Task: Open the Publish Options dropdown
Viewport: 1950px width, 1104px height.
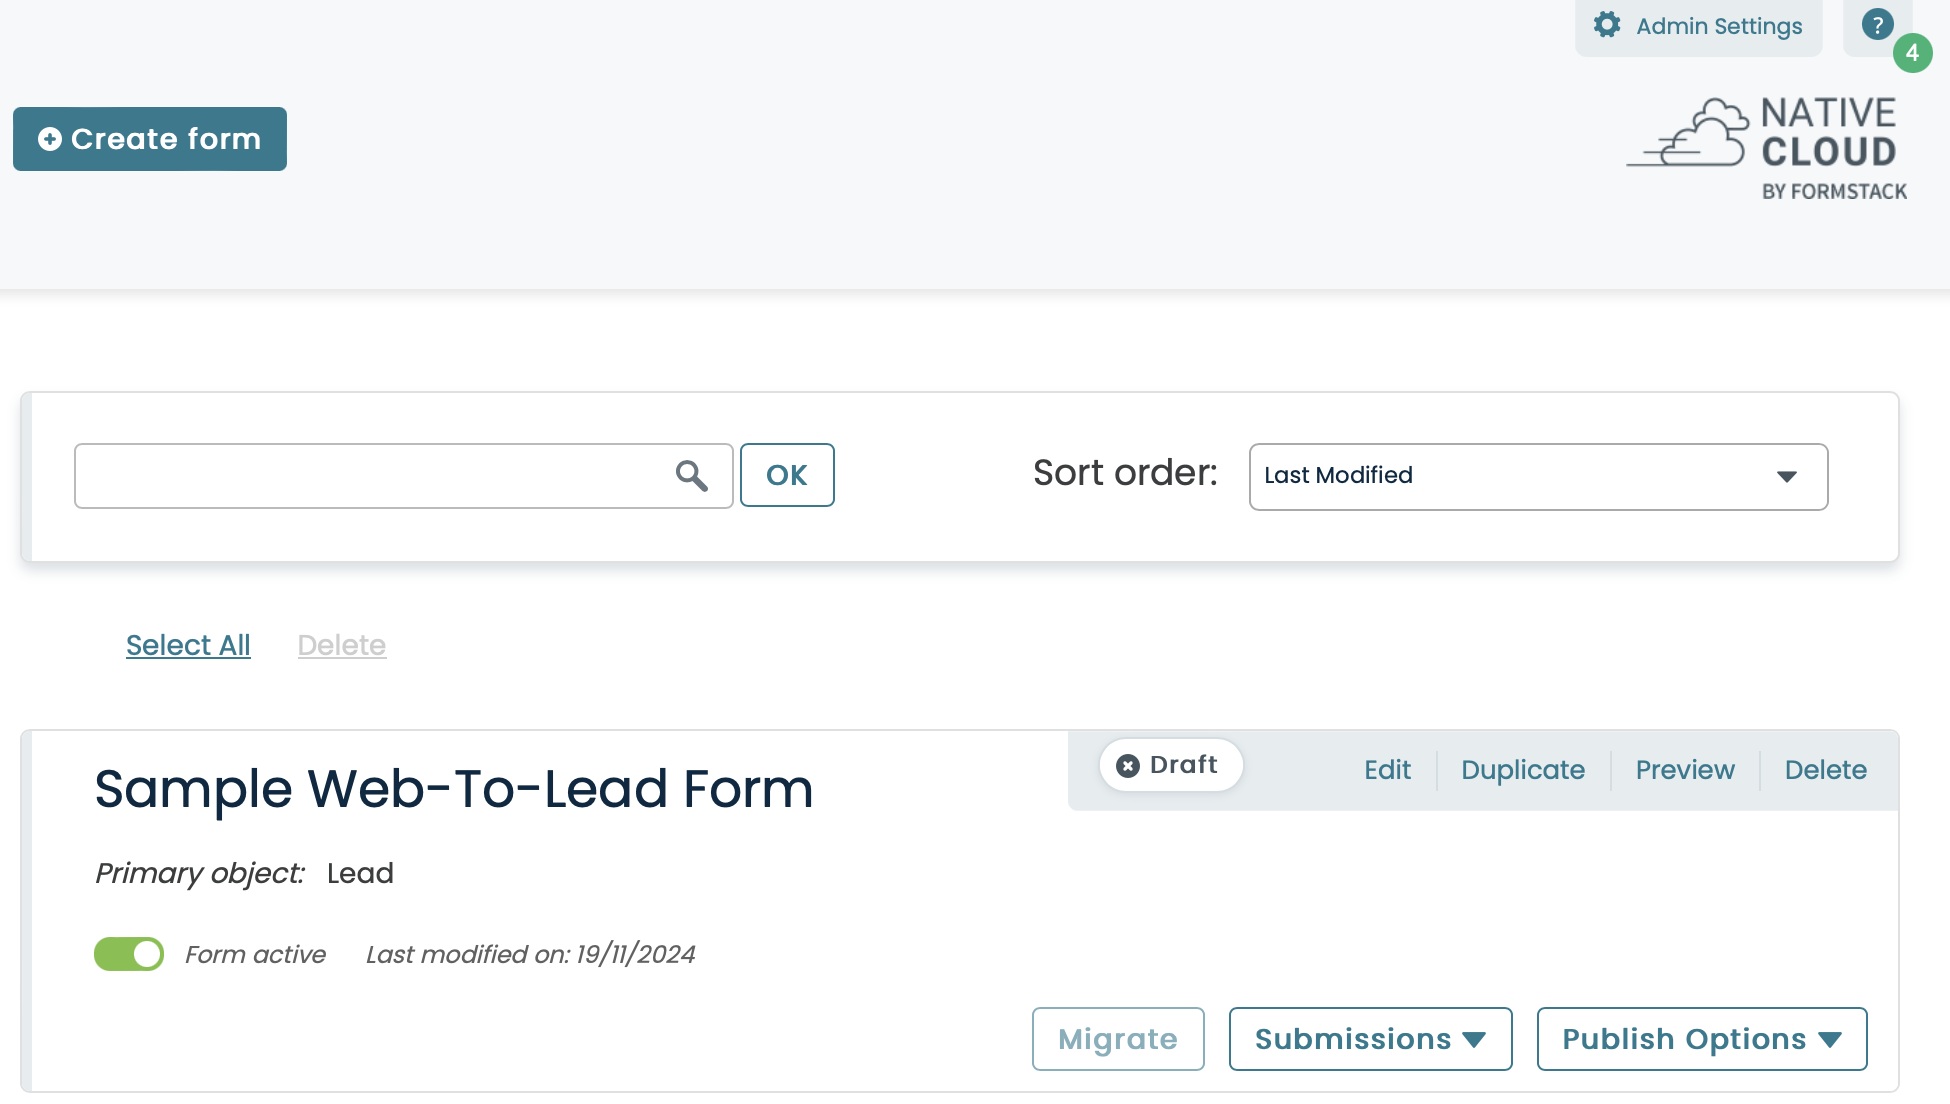Action: [1701, 1039]
